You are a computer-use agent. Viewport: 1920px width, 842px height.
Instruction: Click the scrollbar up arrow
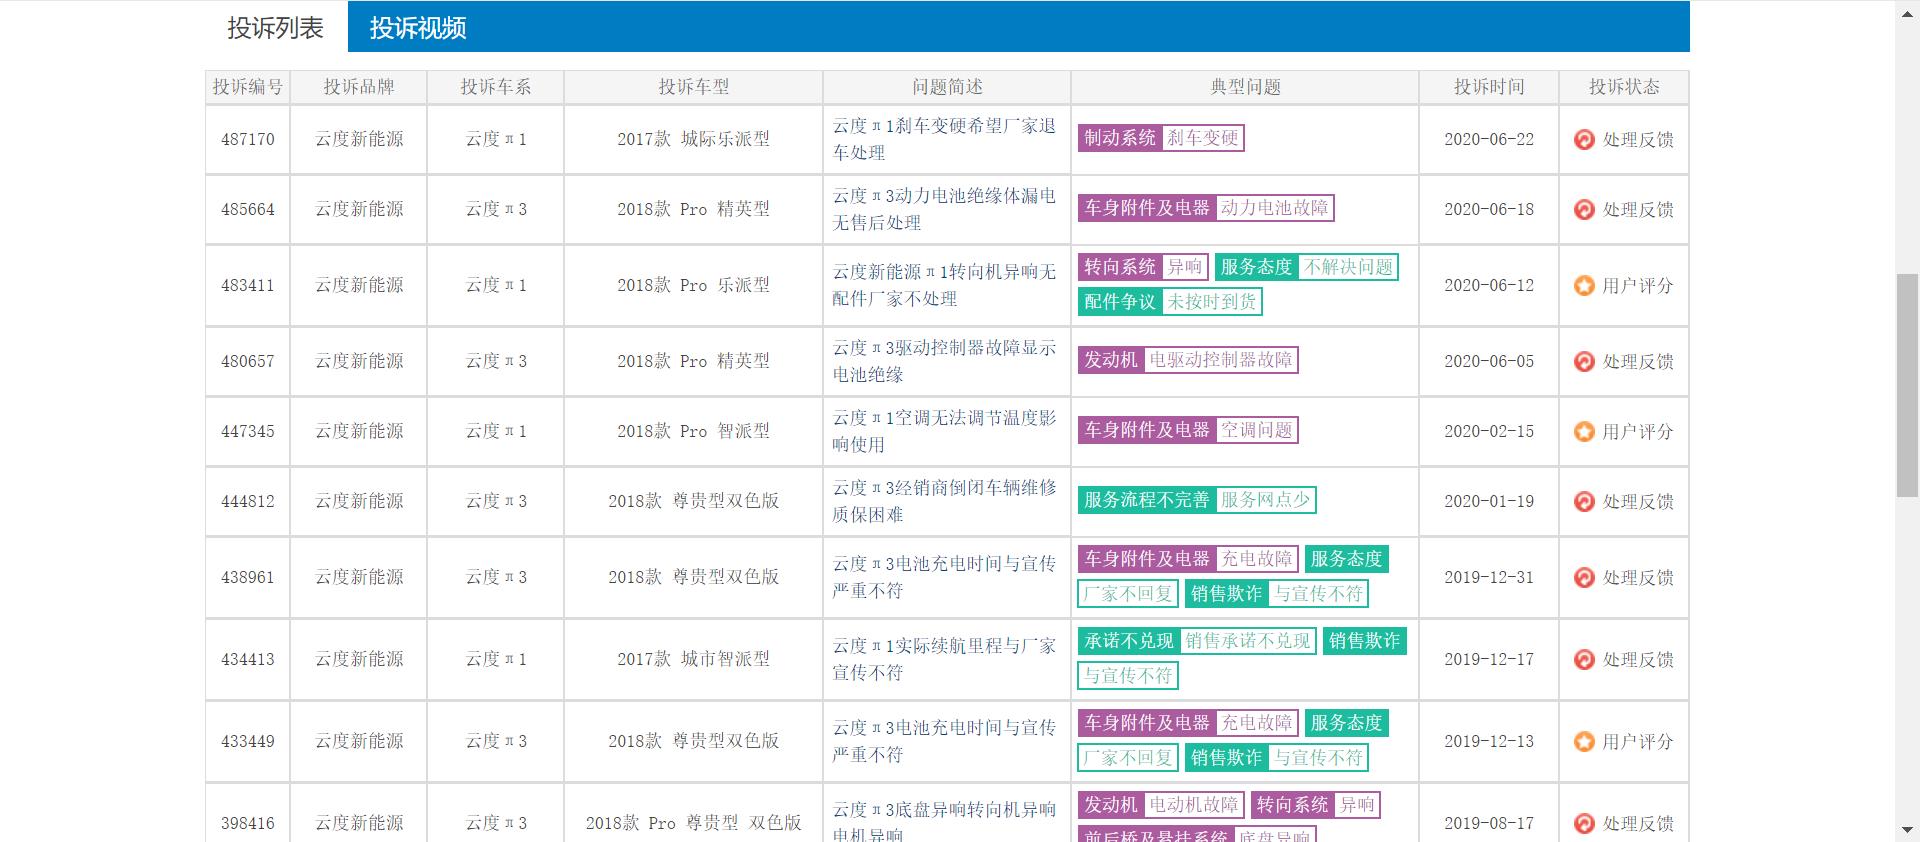click(x=1907, y=11)
